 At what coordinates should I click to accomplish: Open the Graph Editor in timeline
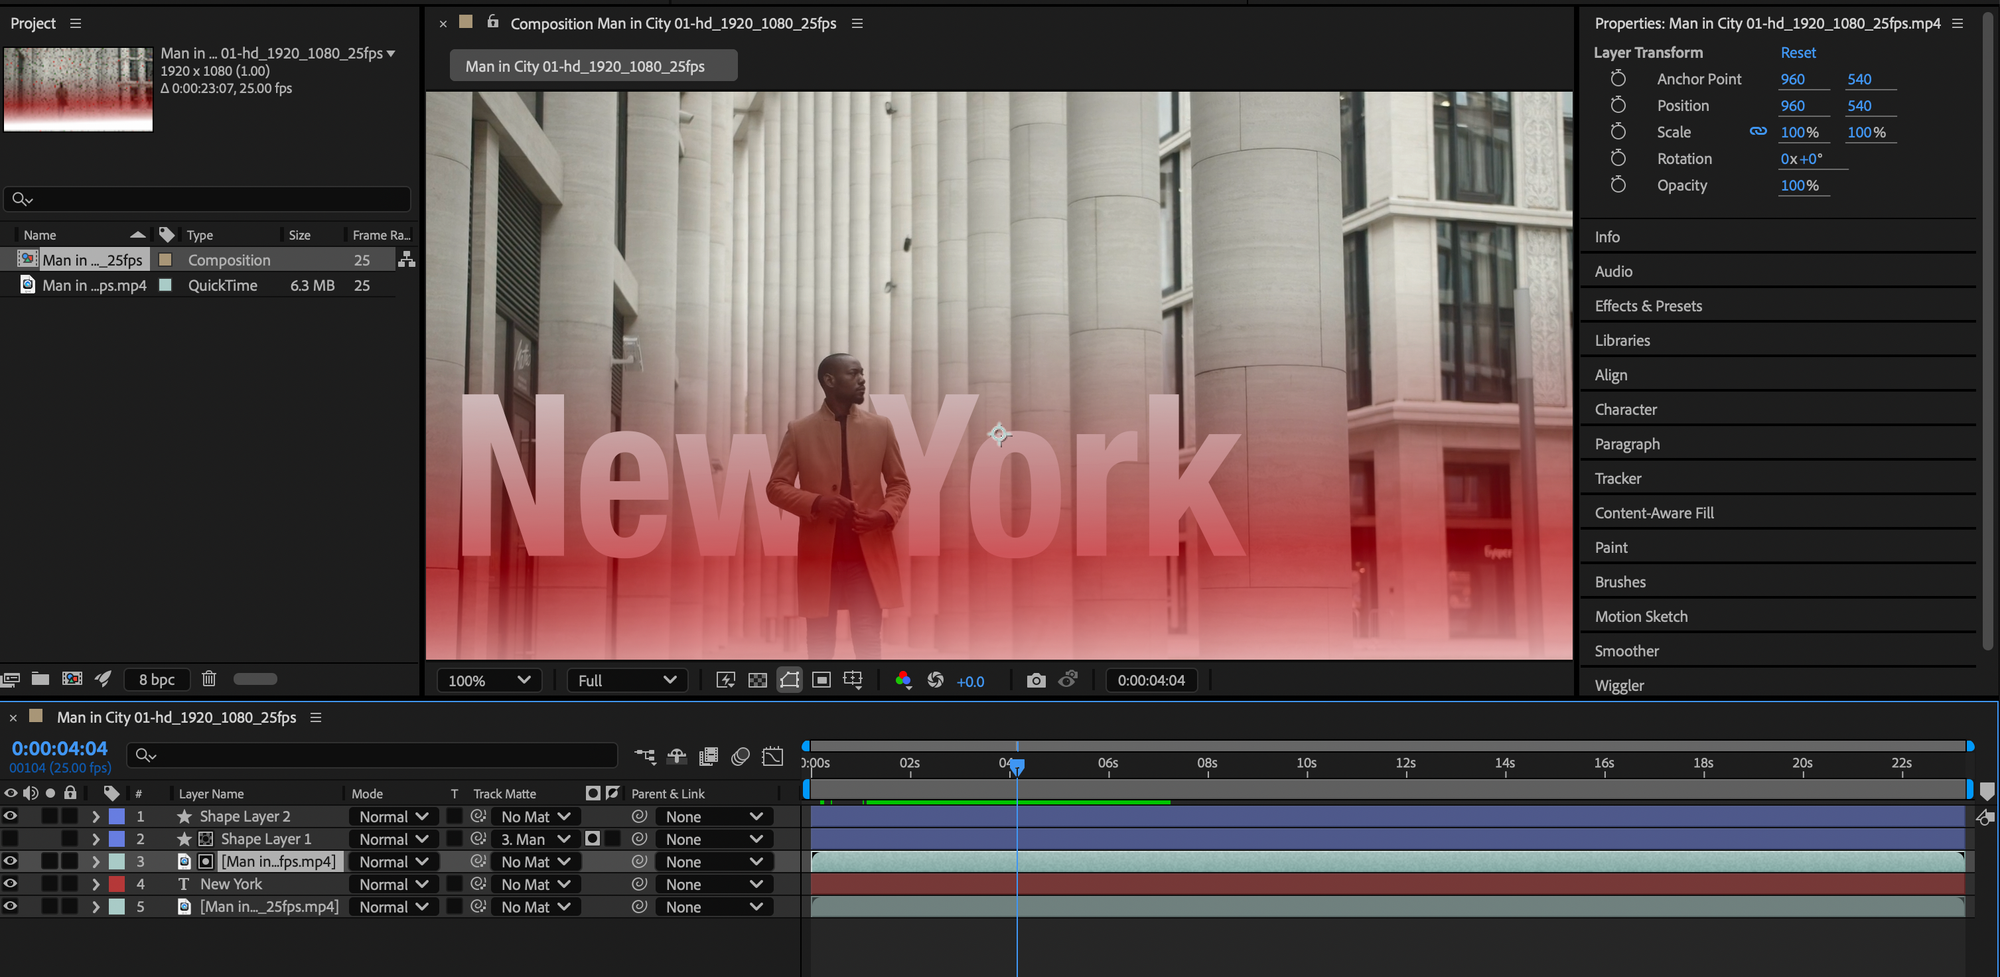772,756
